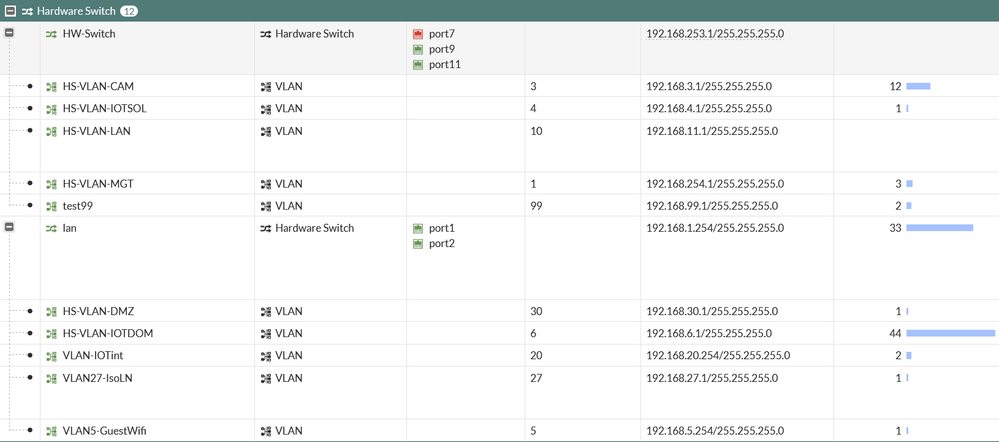The width and height of the screenshot is (999, 442).
Task: Click the HS-VLAN-CAM interface icon
Action: point(51,87)
